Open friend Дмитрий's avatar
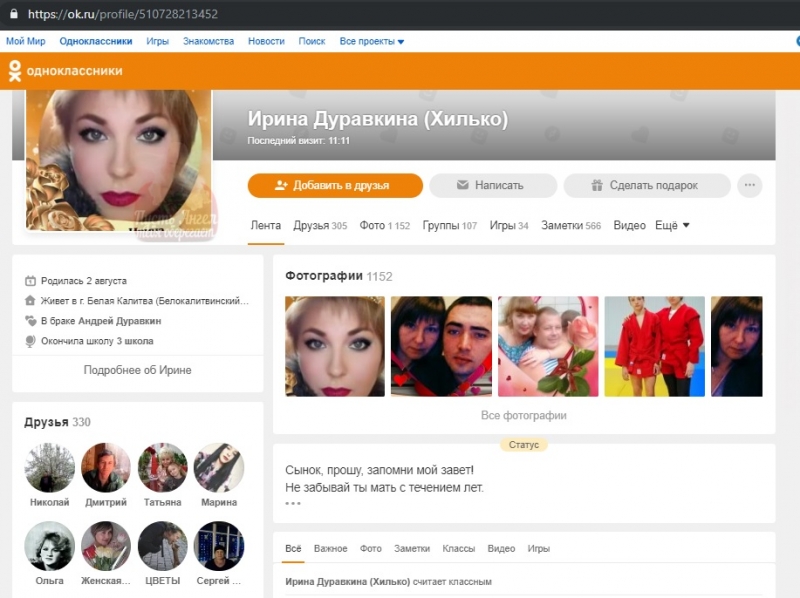This screenshot has height=598, width=800. [x=106, y=467]
